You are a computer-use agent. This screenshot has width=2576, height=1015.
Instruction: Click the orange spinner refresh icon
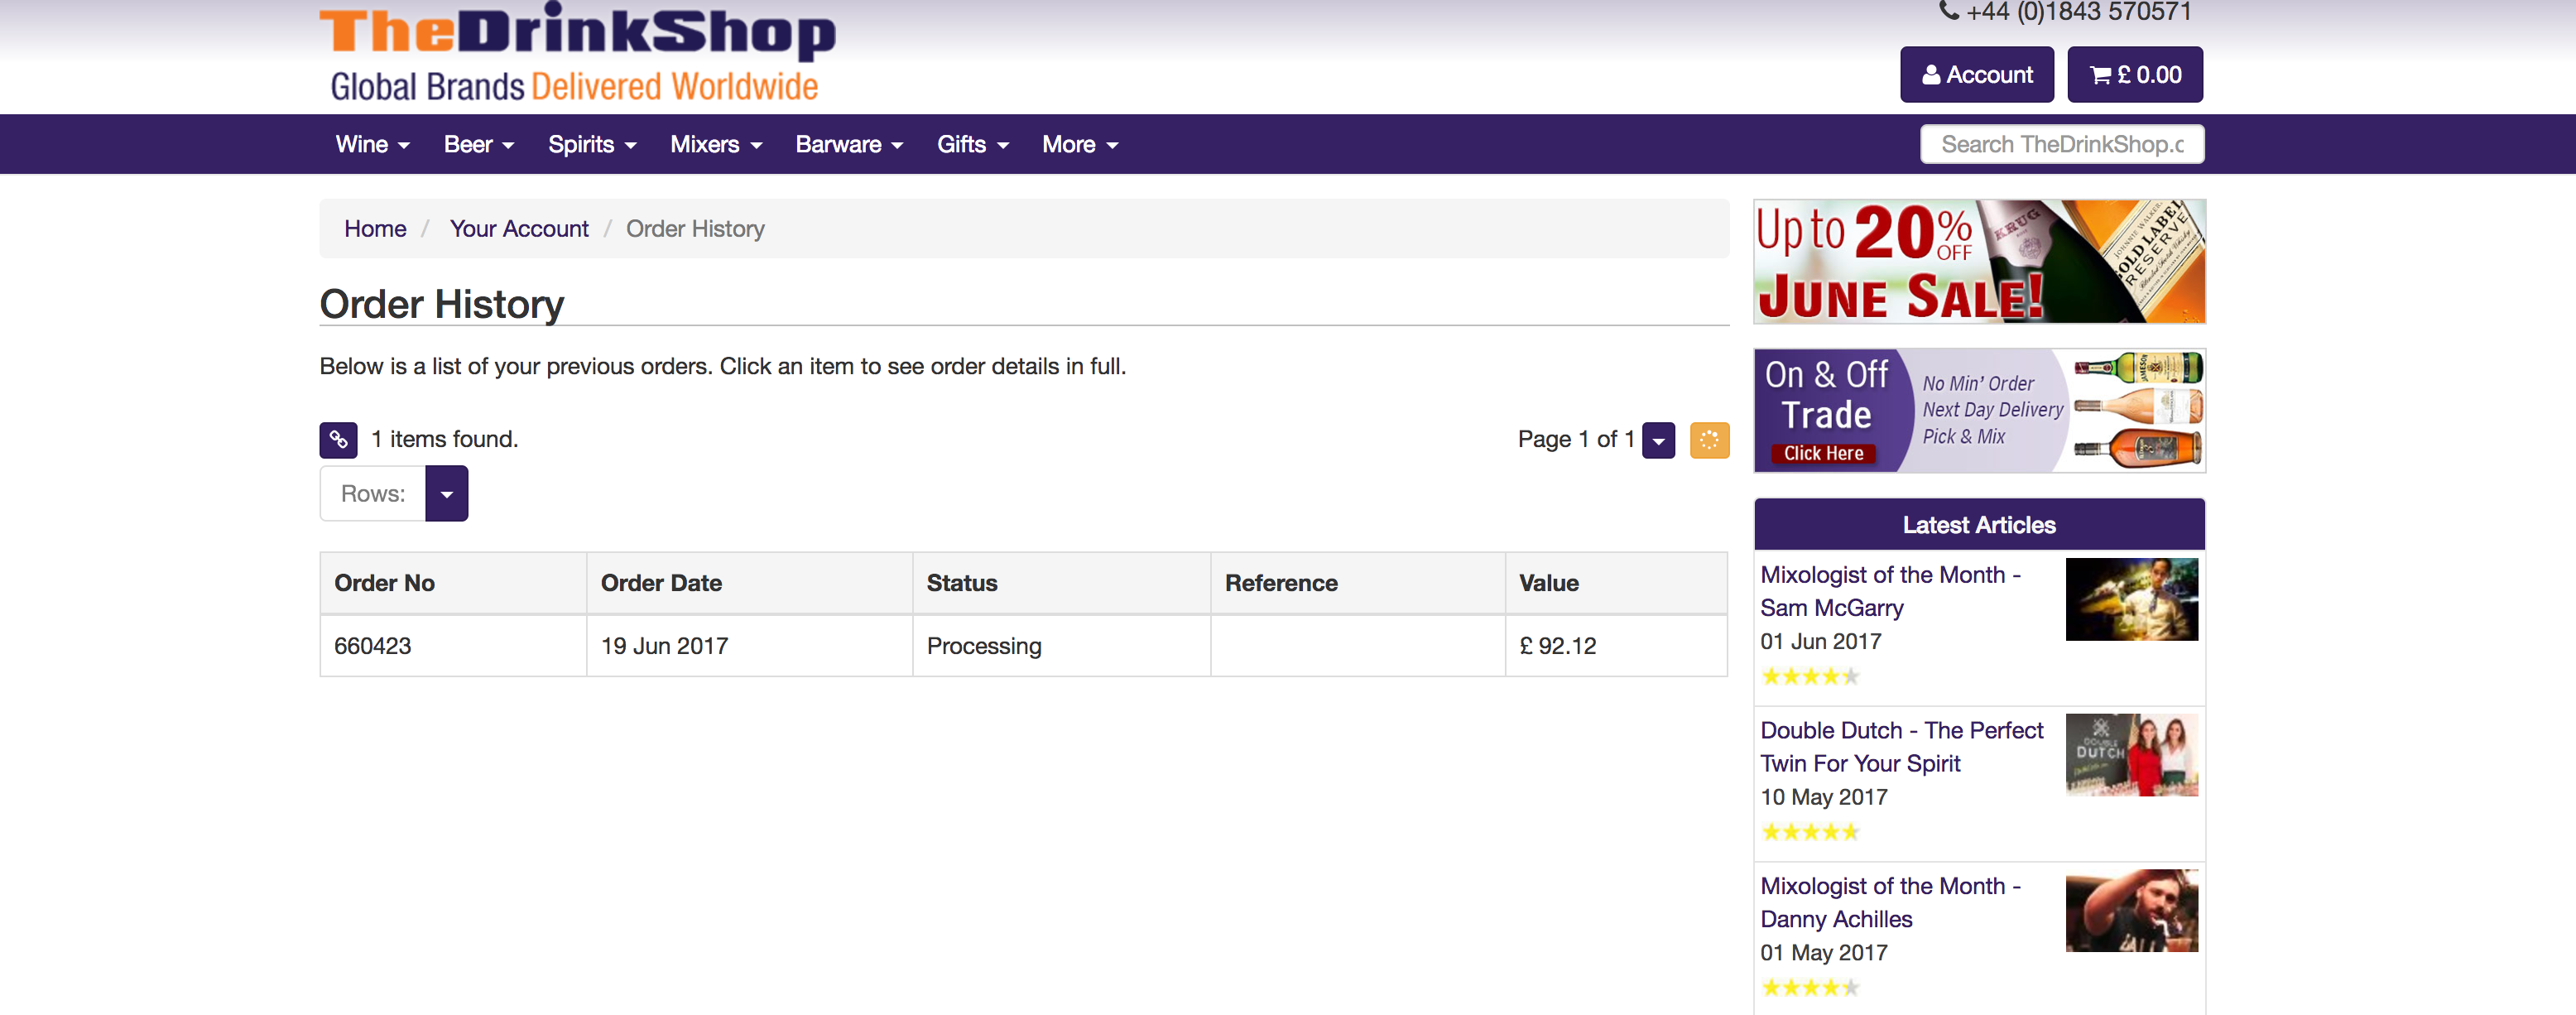click(1709, 439)
